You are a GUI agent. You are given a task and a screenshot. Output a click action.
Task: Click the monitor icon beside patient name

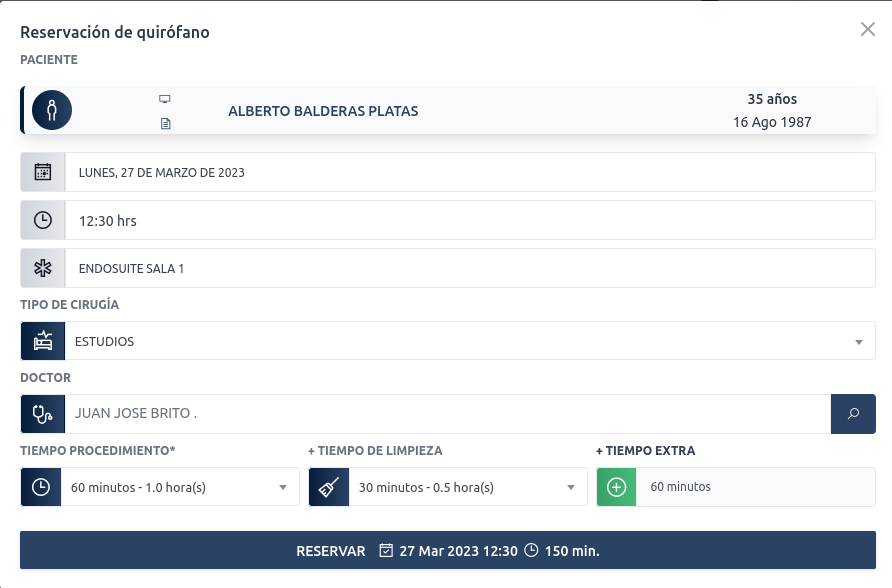tap(165, 99)
